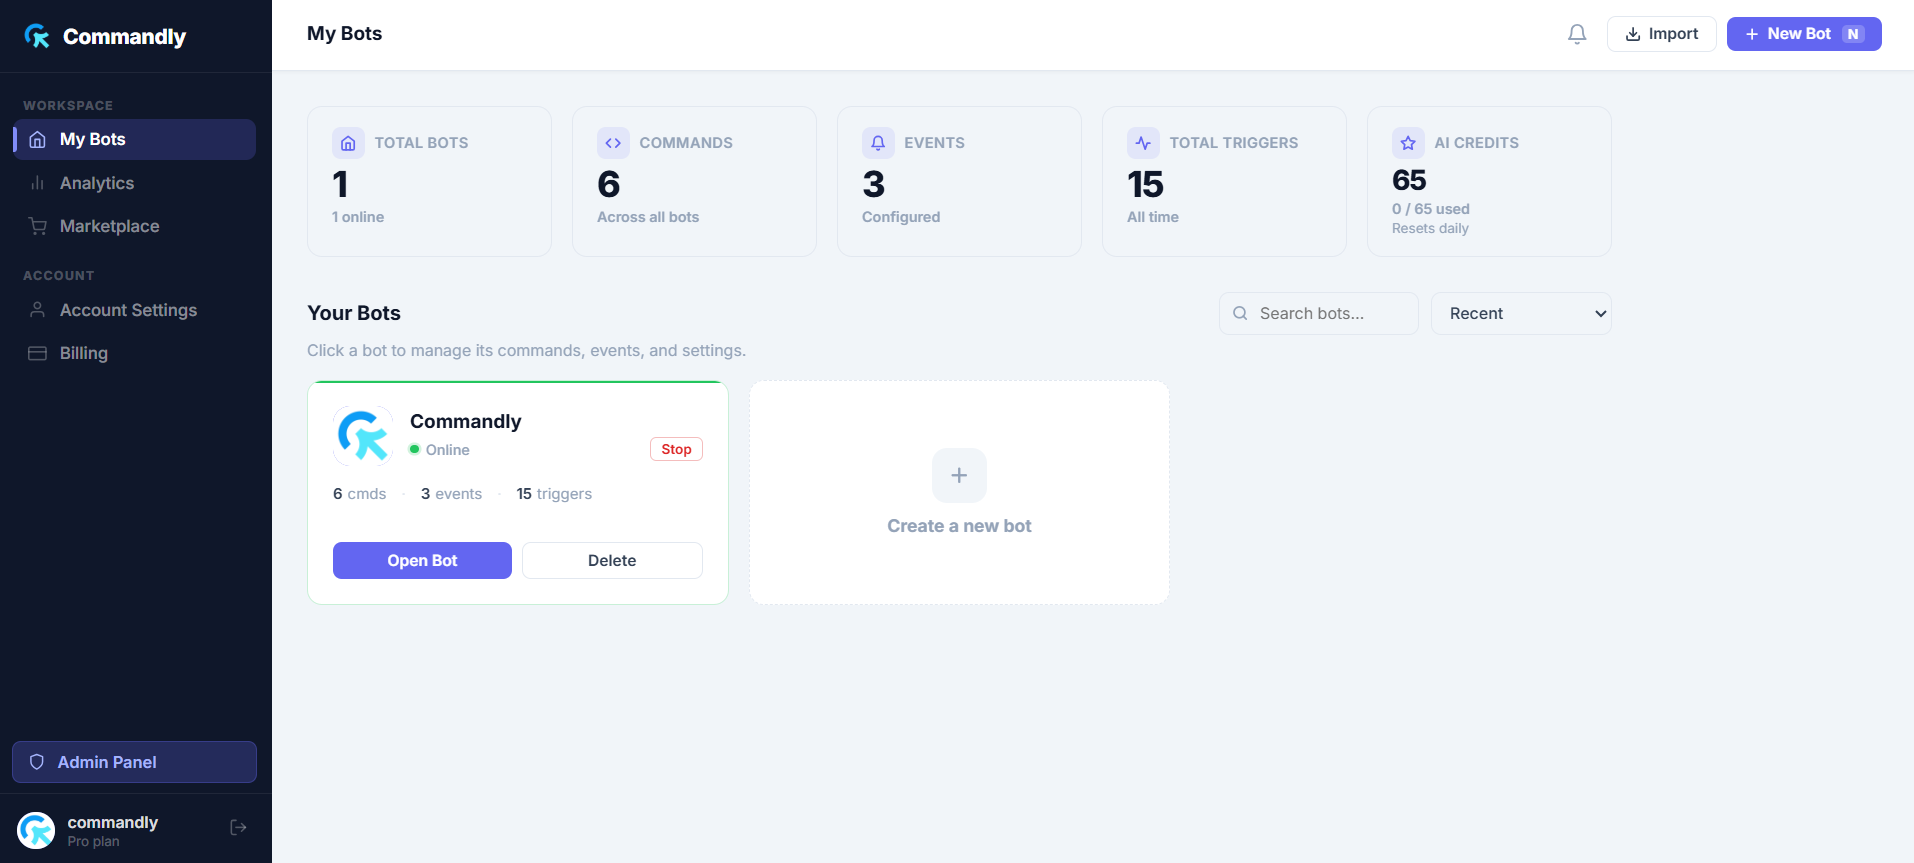Click the 15 triggers stat on the bot card
The height and width of the screenshot is (863, 1914).
click(x=554, y=494)
